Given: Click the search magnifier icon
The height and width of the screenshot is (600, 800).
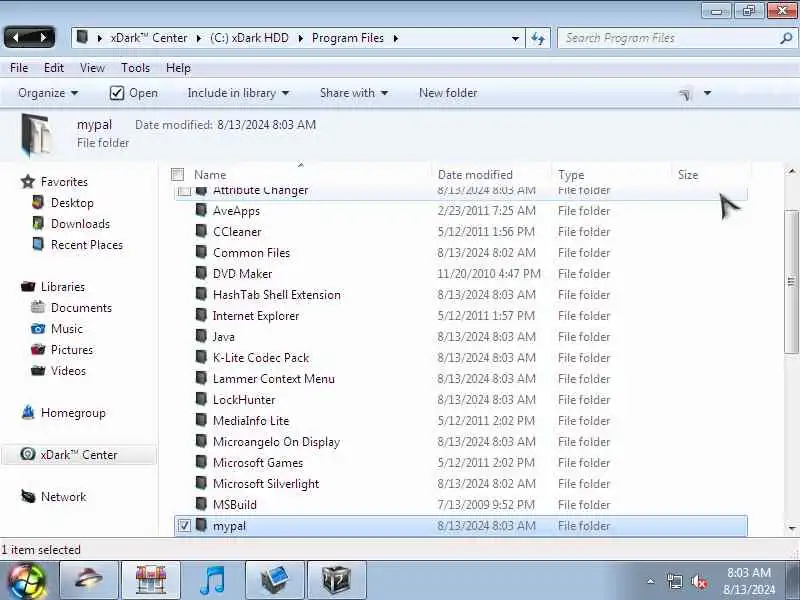Looking at the screenshot, I should tap(786, 38).
